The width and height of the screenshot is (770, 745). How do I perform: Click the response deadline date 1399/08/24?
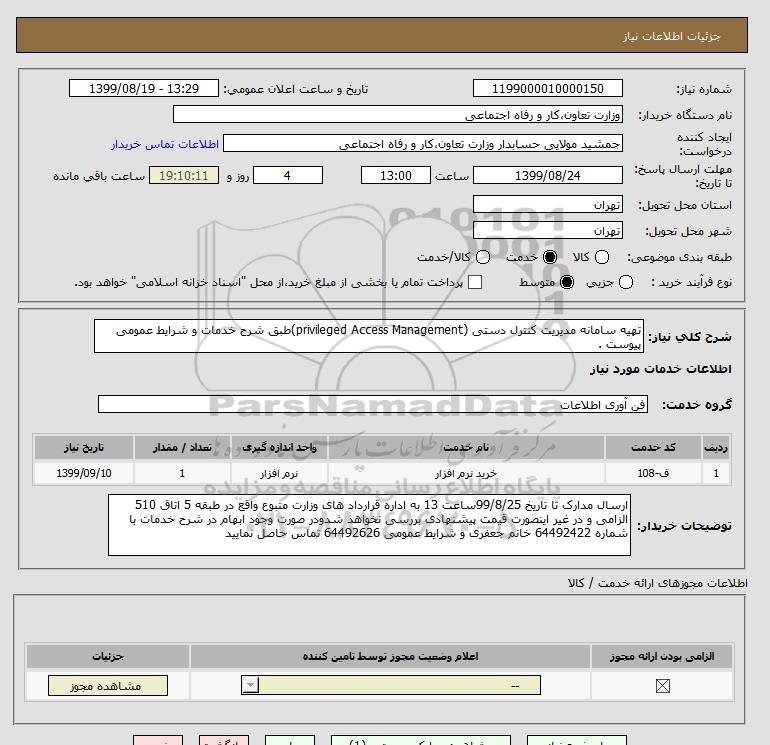tap(548, 176)
